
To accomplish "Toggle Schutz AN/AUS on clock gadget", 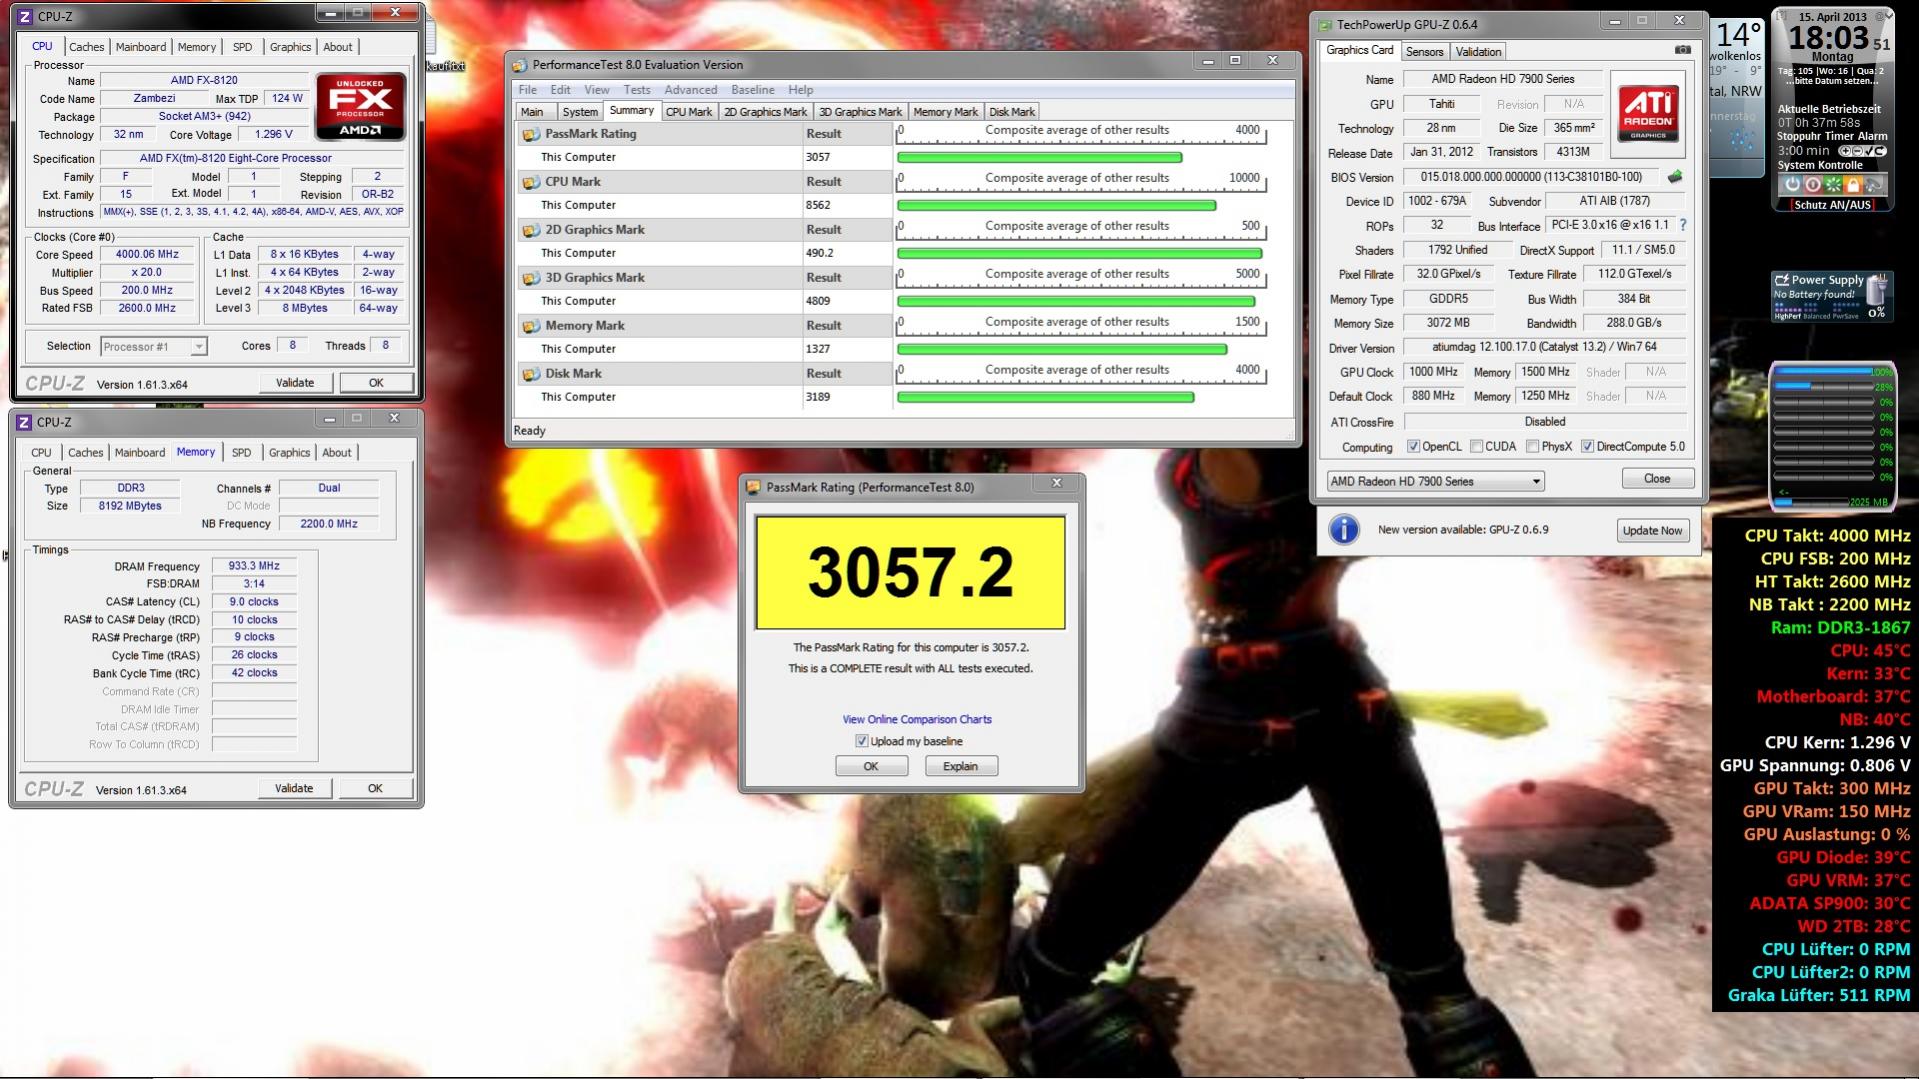I will click(x=1833, y=205).
